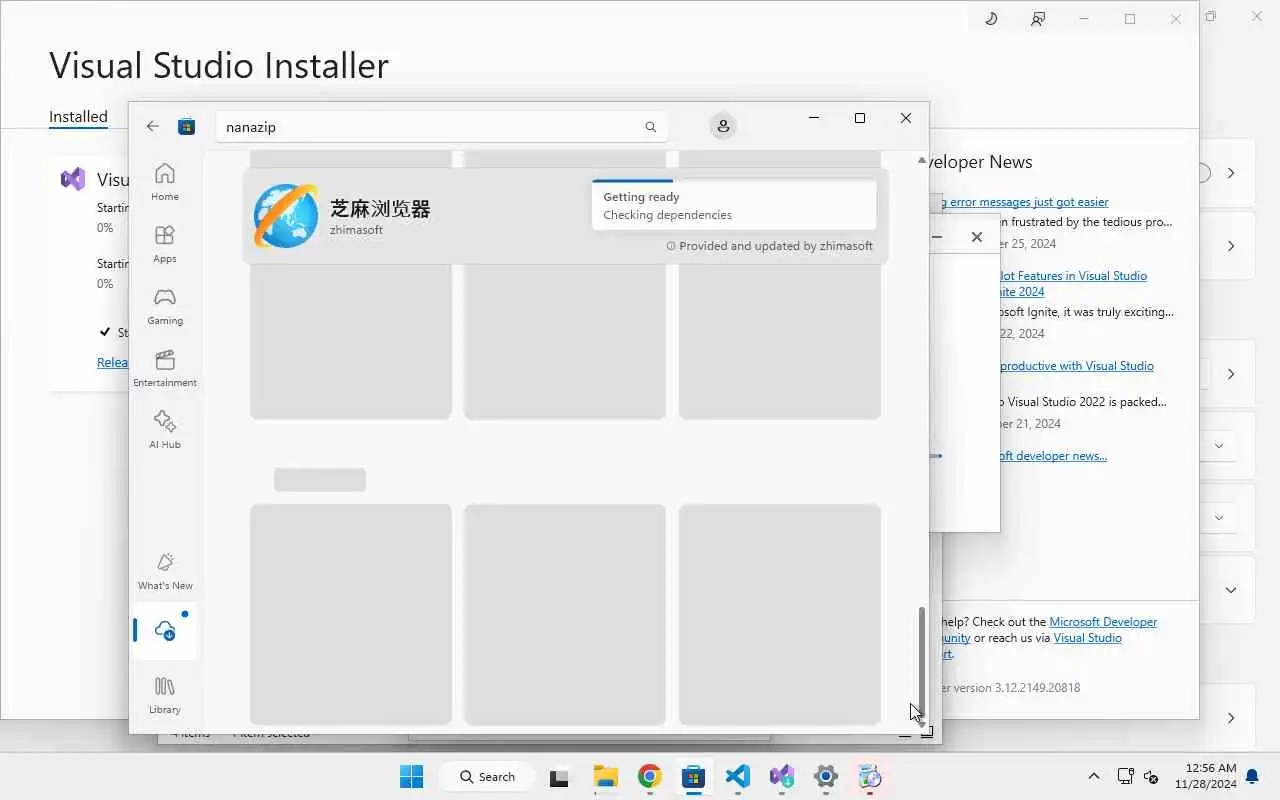Open Visual Studio Code from the taskbar
Screen dimensions: 1280x800
738,776
